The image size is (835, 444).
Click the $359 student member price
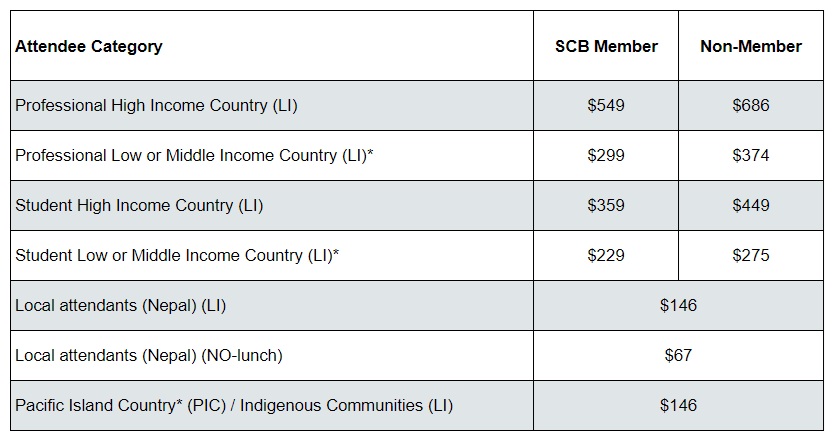606,205
